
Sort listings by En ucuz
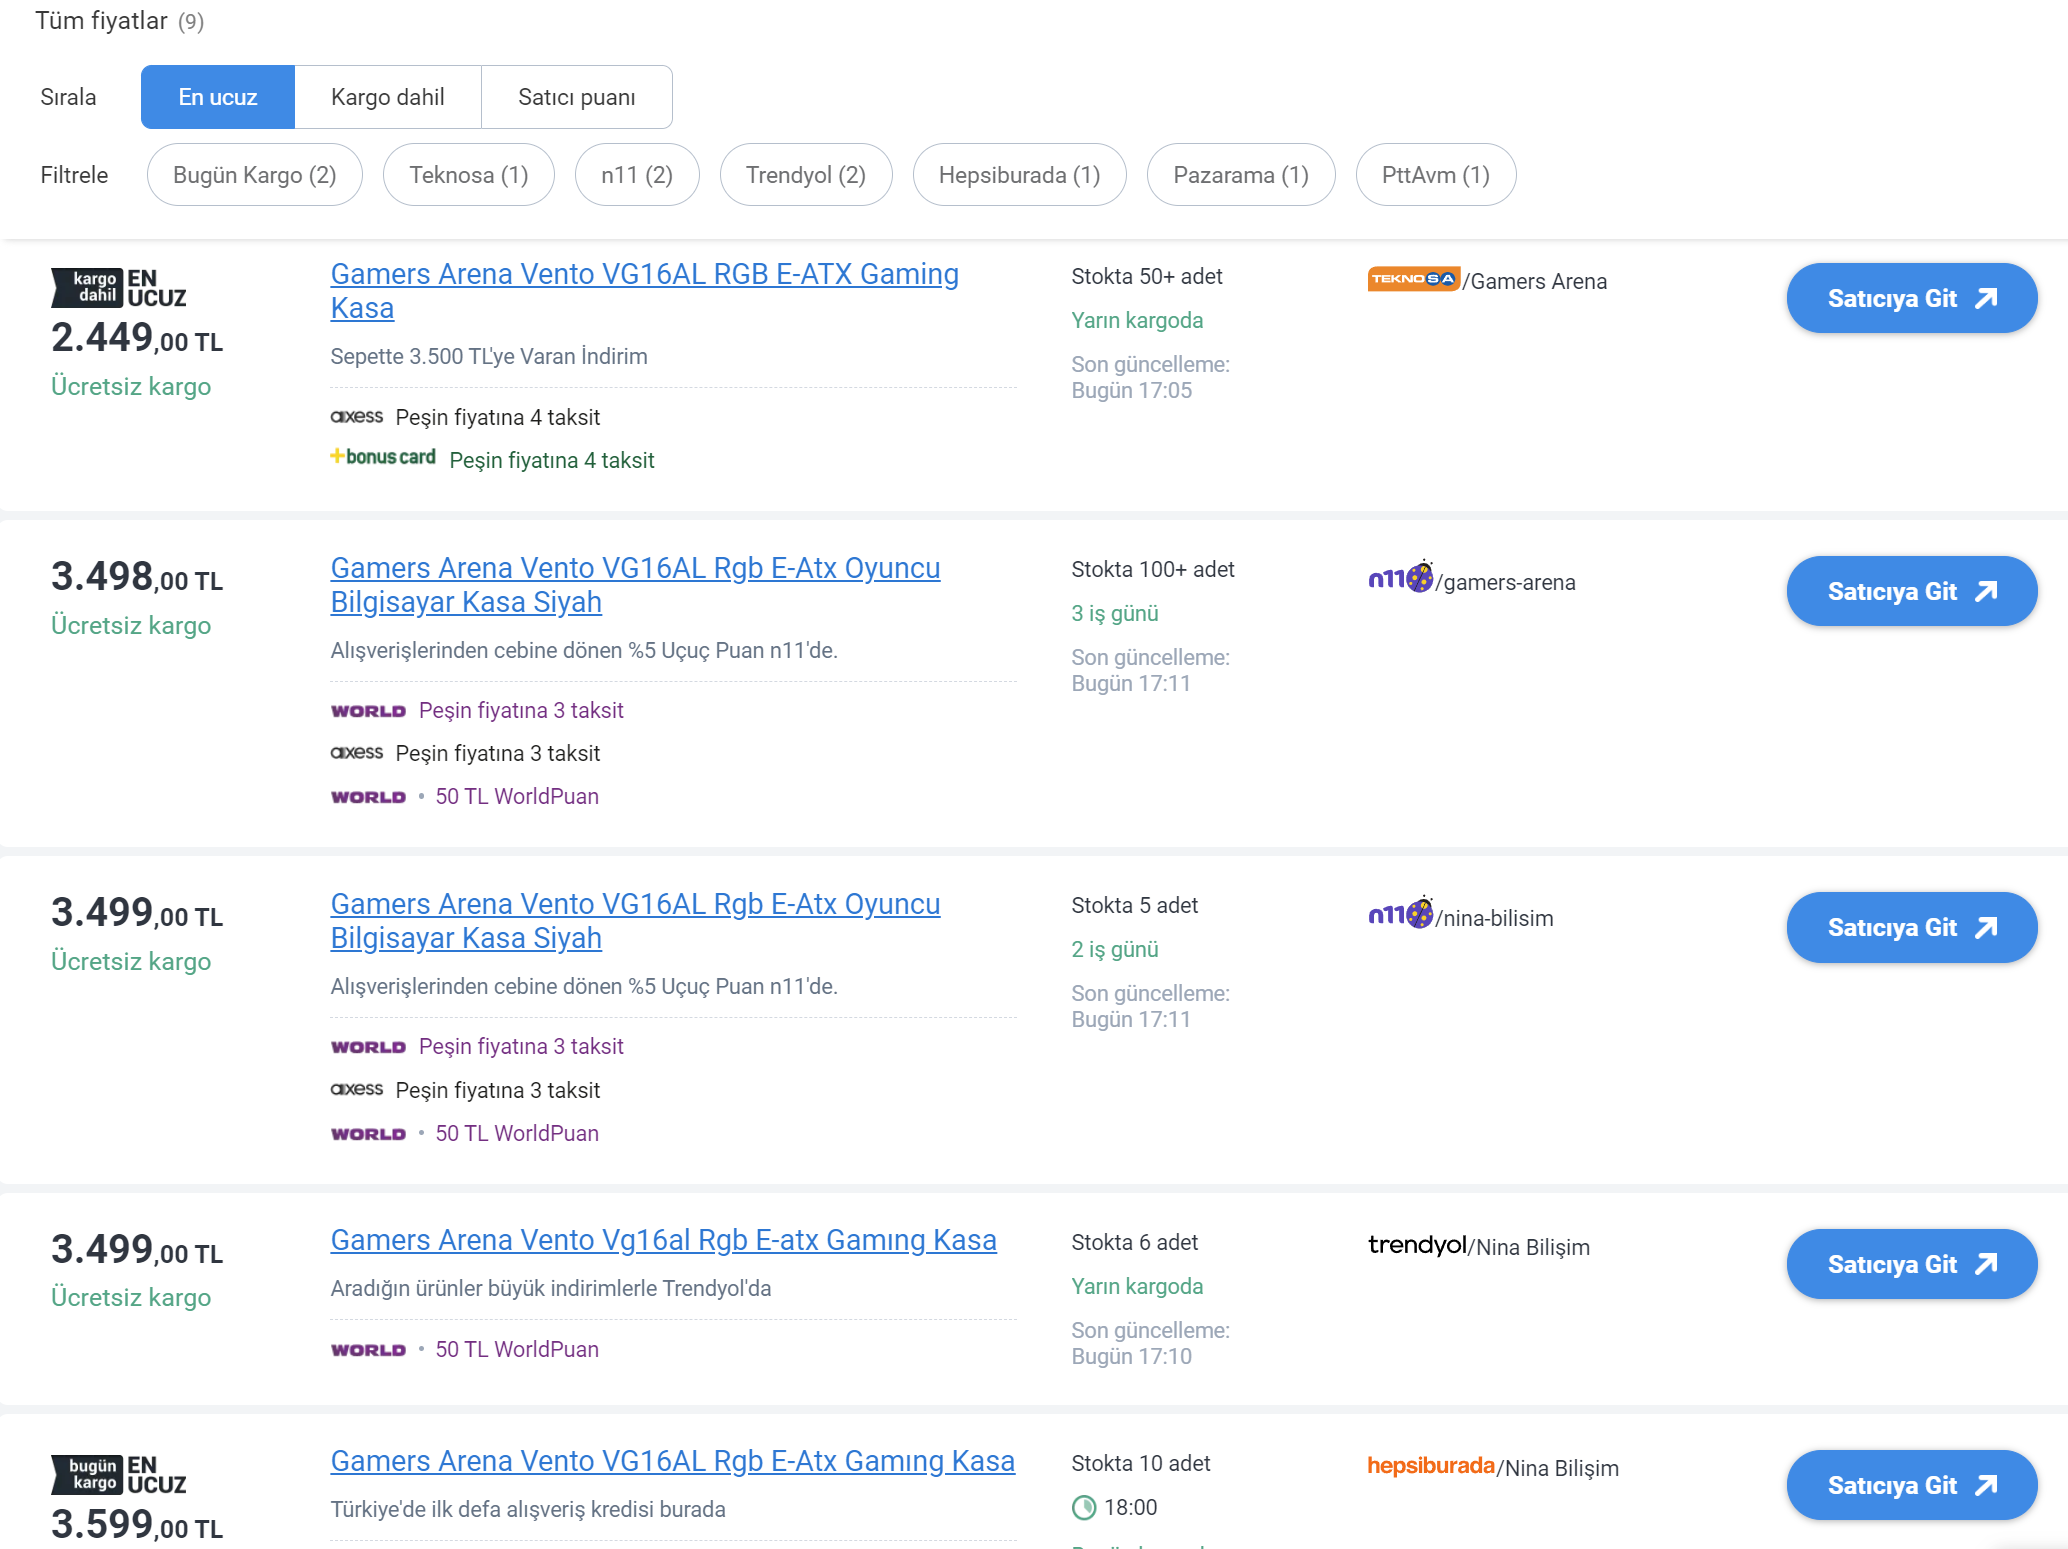(218, 97)
